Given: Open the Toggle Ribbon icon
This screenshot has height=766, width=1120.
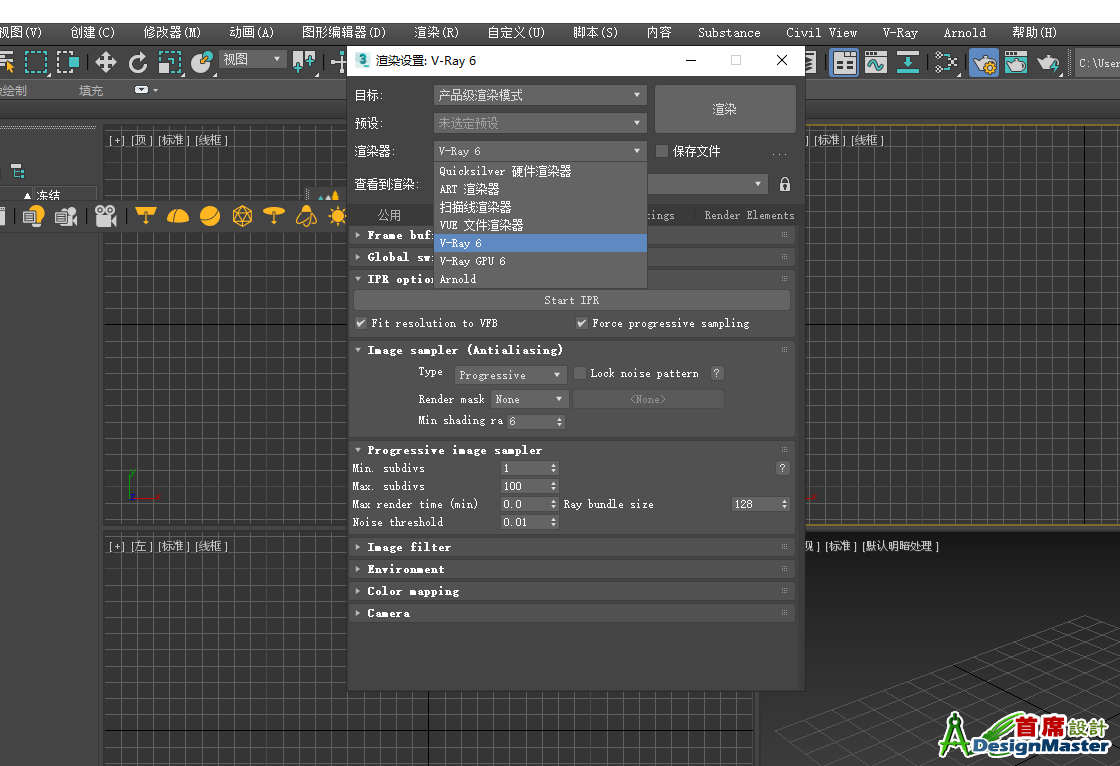Looking at the screenshot, I should (844, 63).
